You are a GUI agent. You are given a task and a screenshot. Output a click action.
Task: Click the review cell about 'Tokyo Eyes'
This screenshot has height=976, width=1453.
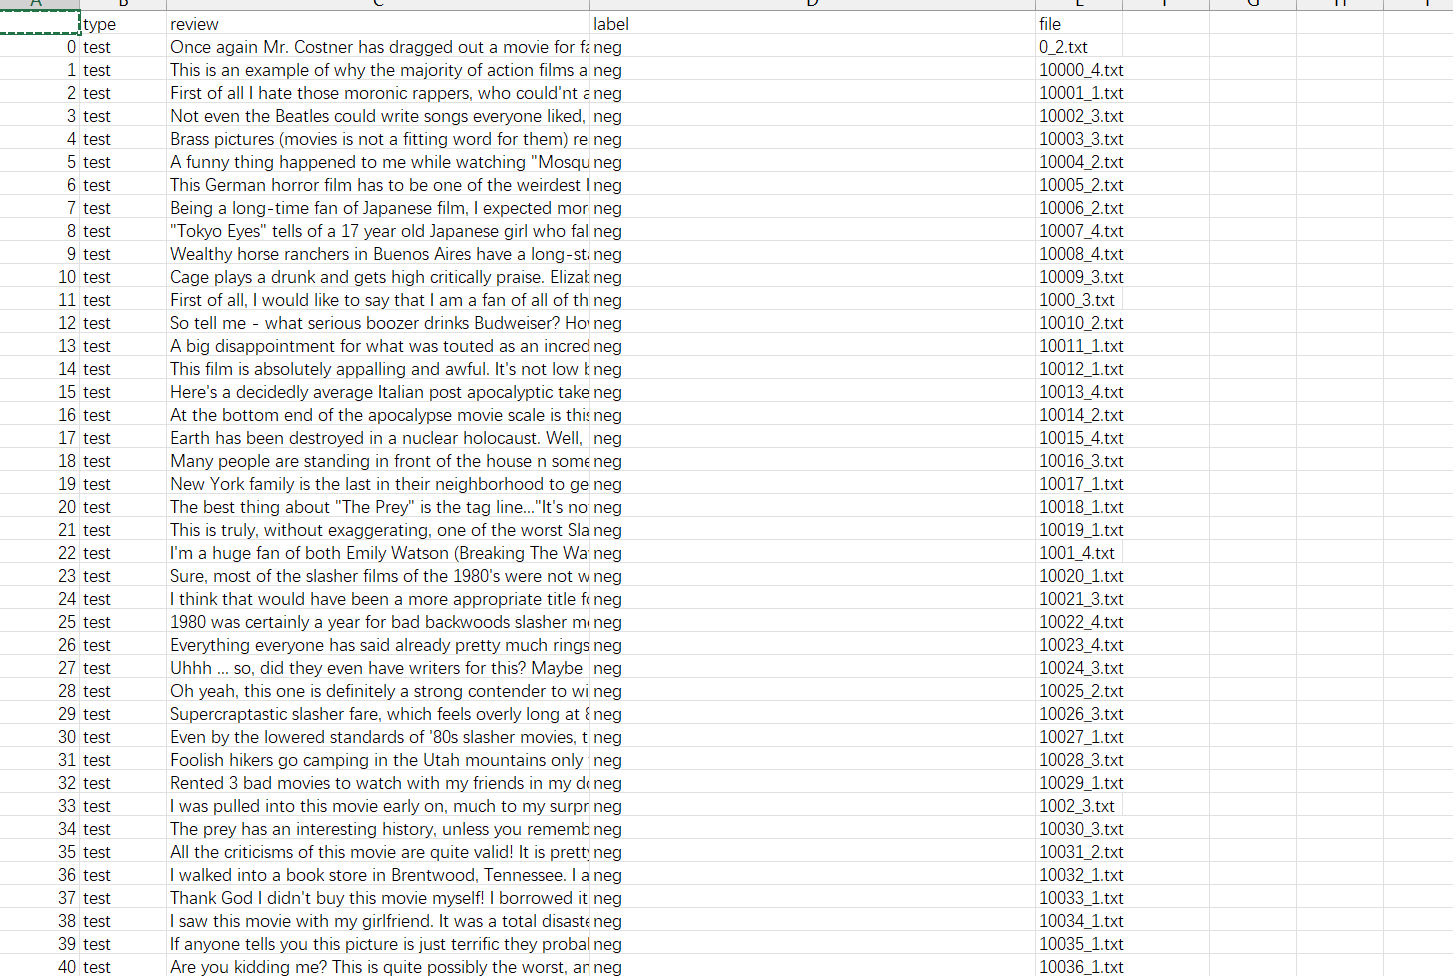coord(378,231)
